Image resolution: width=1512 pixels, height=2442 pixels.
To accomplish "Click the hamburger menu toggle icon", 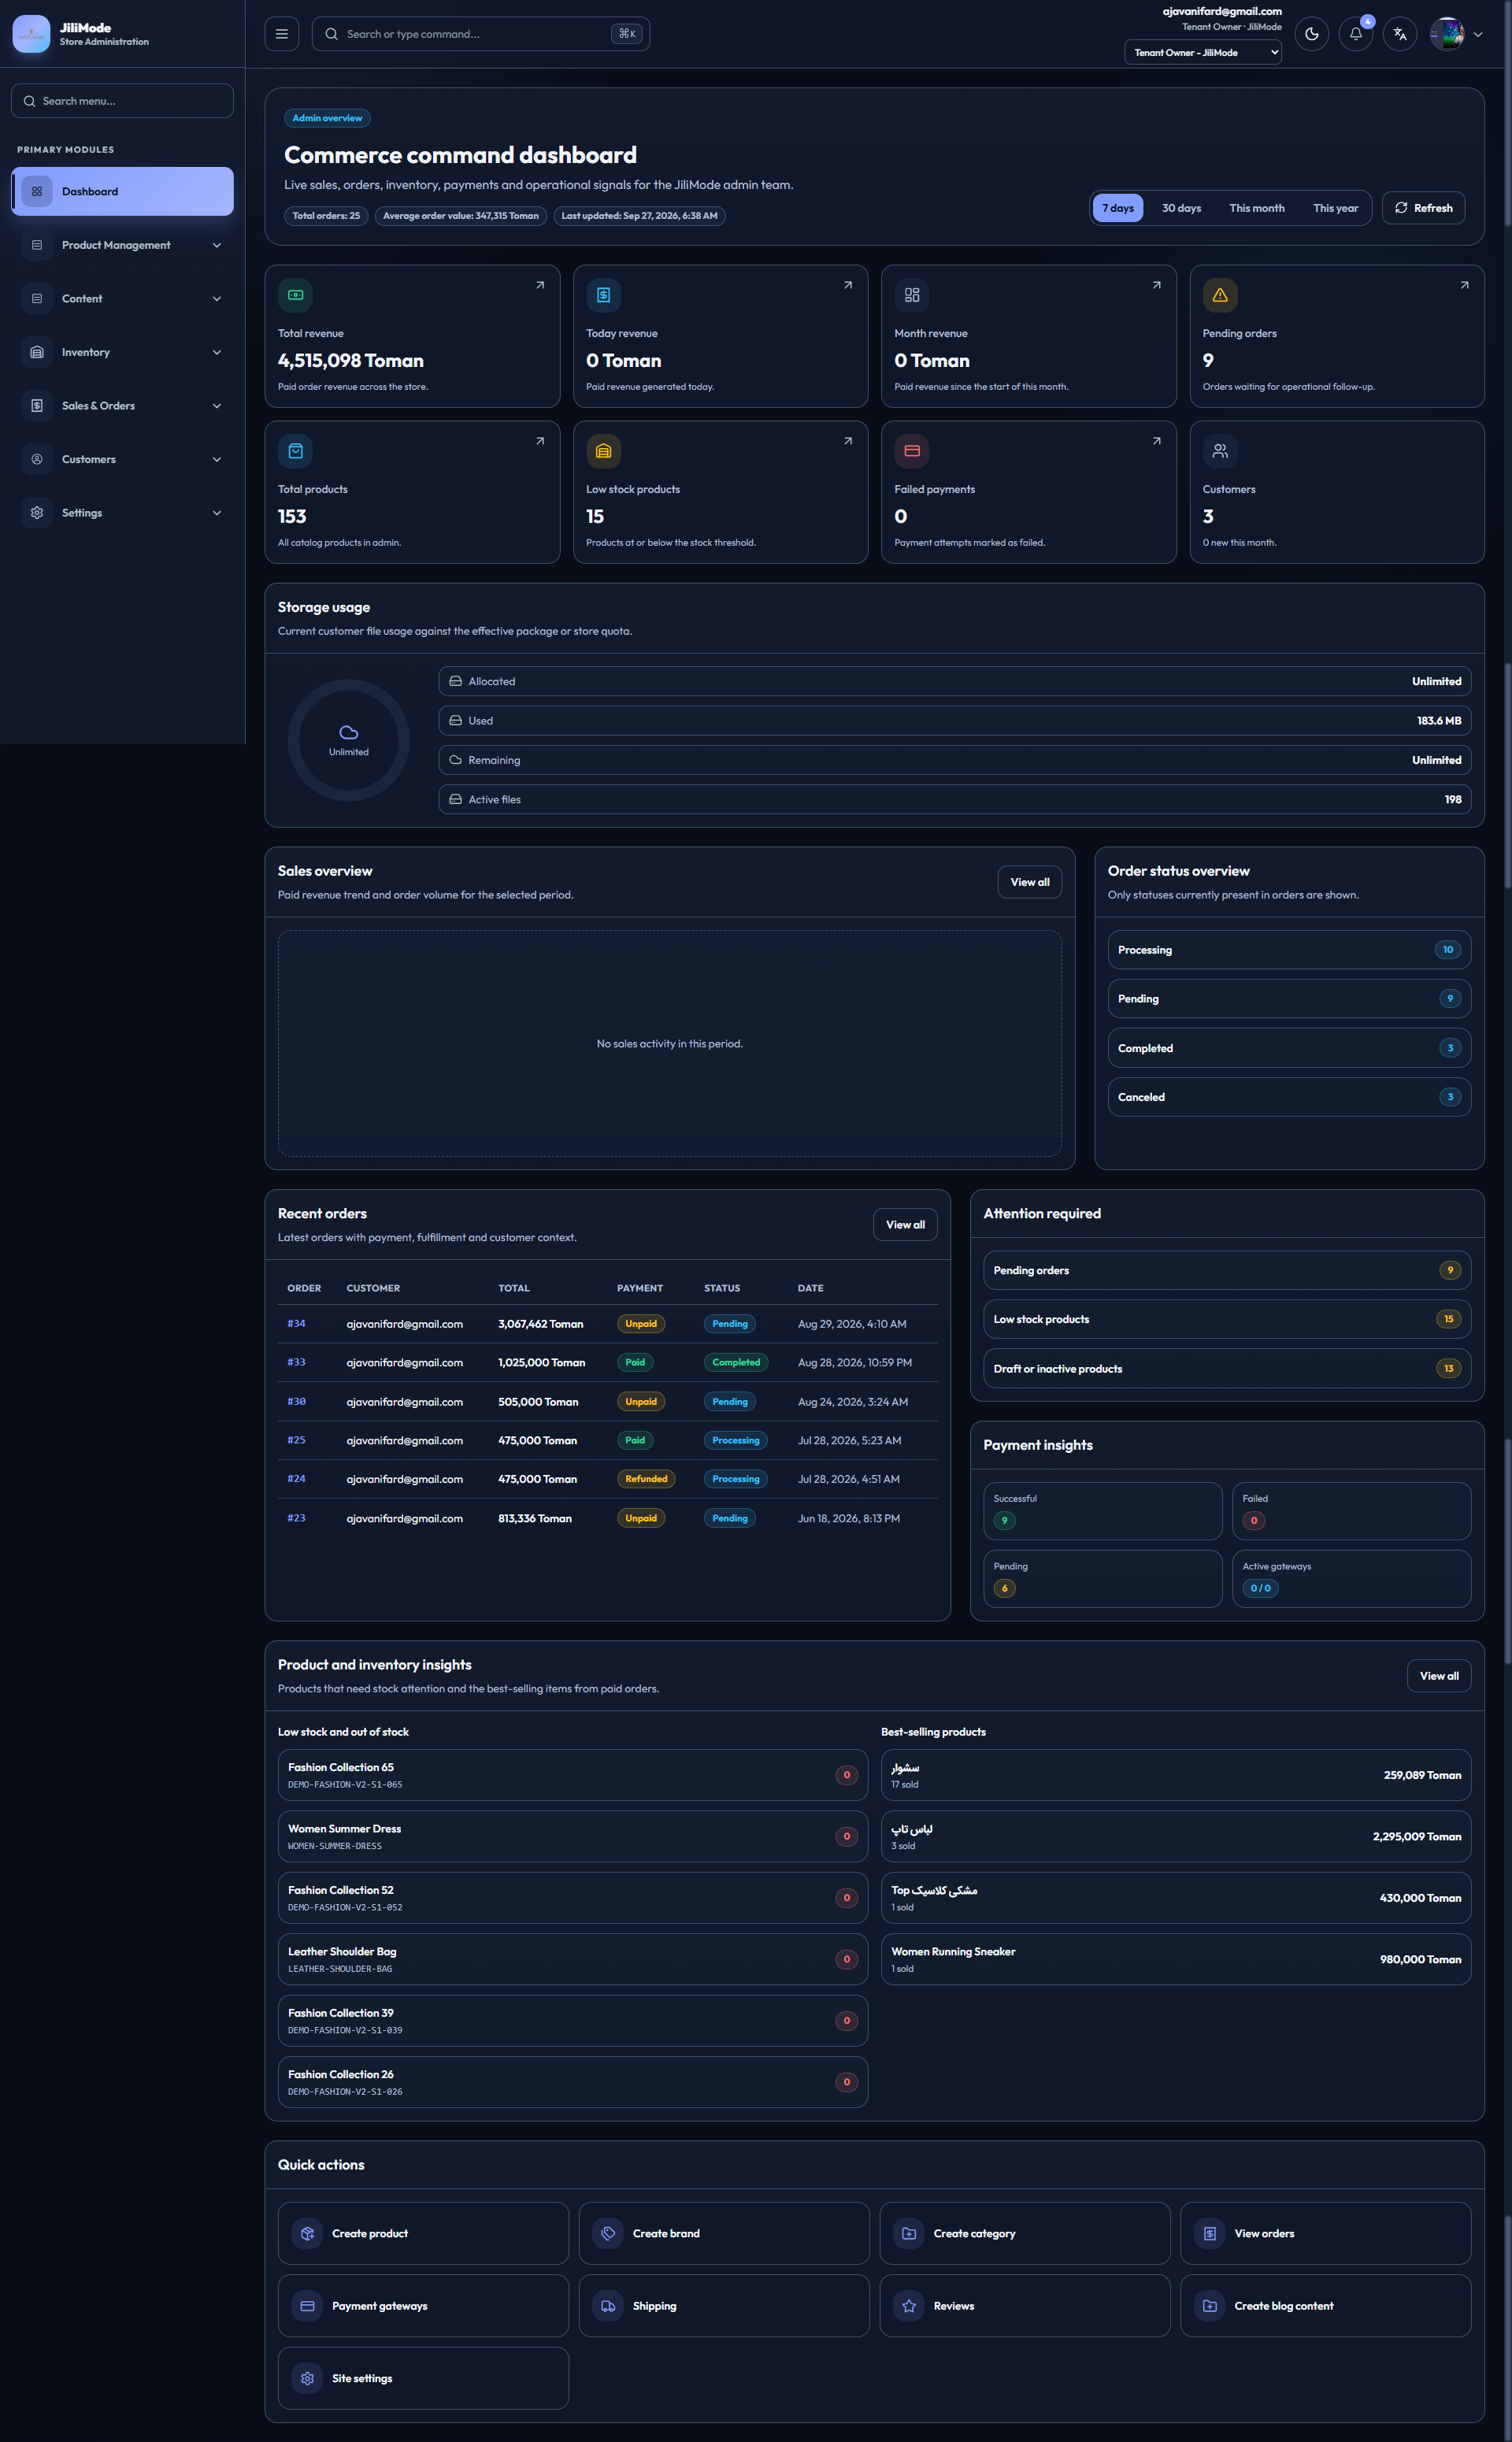I will pos(282,34).
